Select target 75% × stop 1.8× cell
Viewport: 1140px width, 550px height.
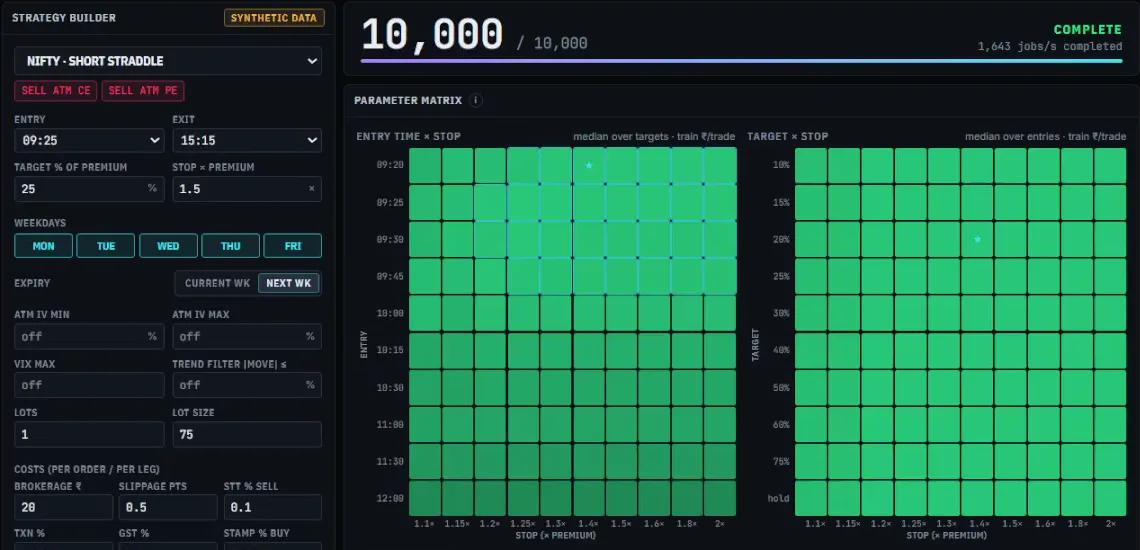[1077, 461]
